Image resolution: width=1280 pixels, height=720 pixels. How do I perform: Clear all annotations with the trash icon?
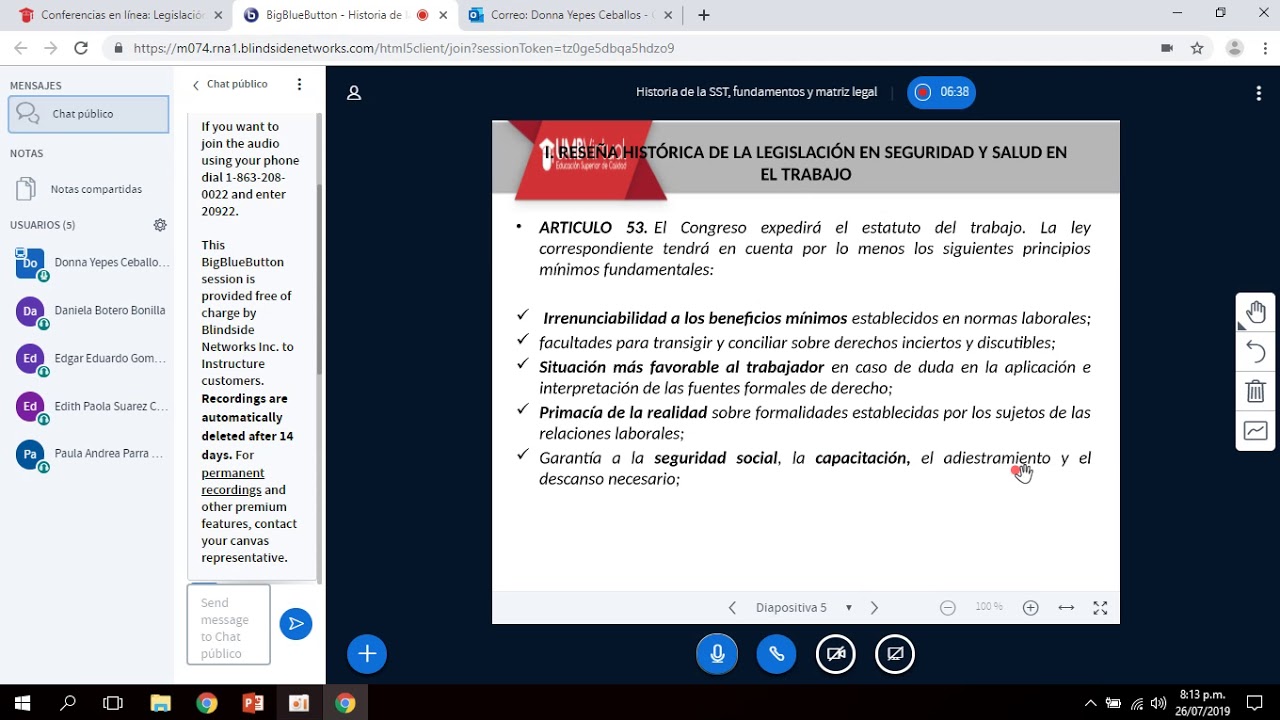1256,391
